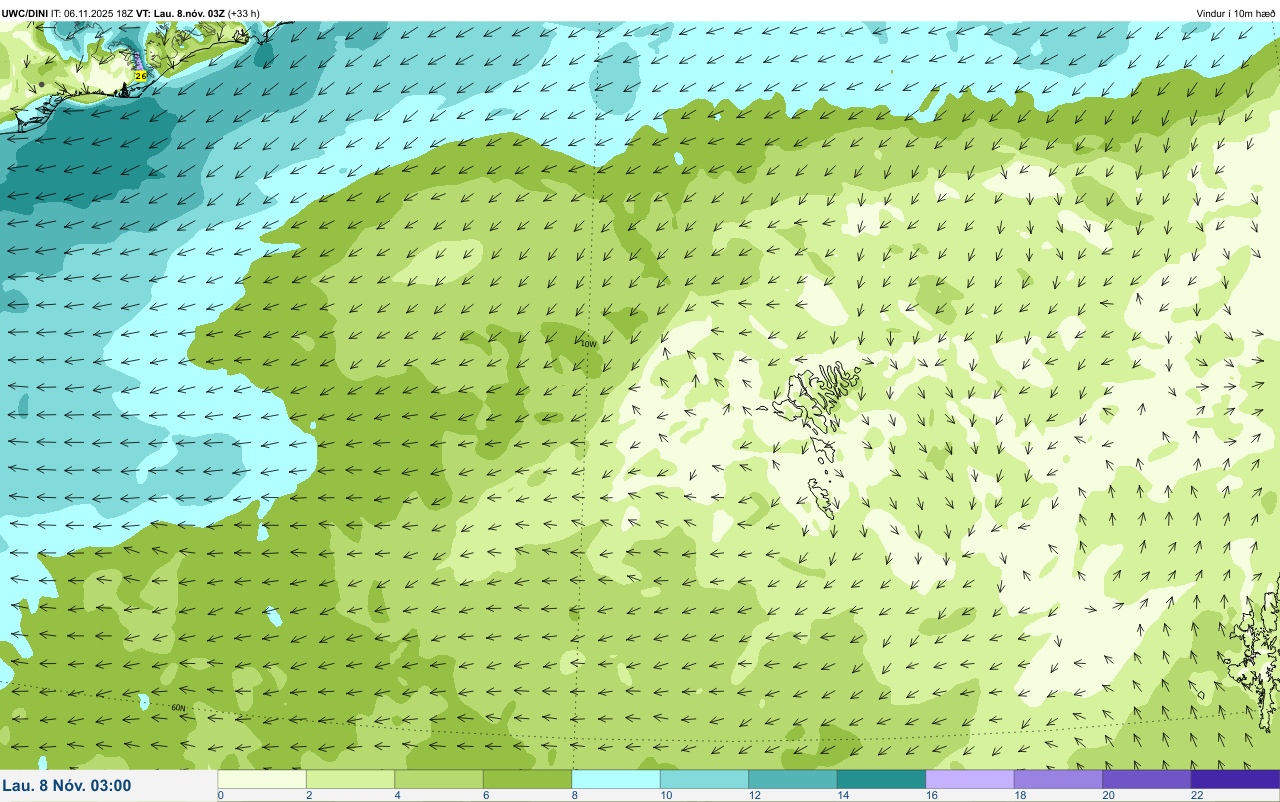Click the 0–2 pale yellow legend swatch

262,779
